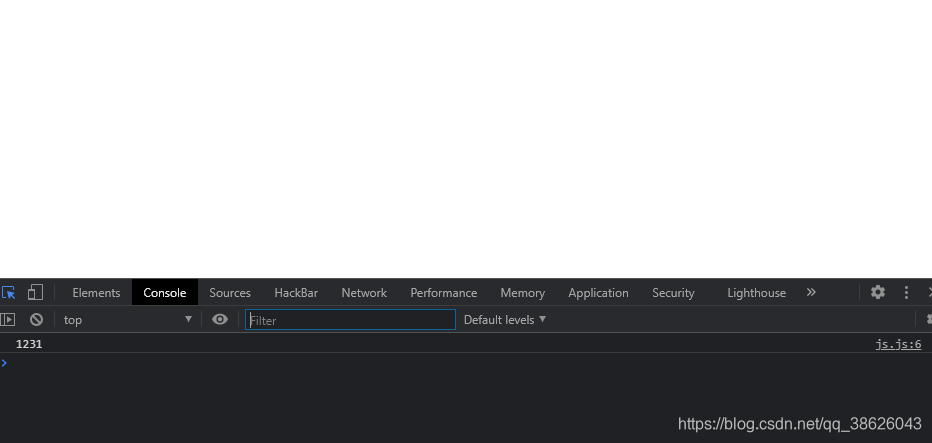Open the Memory tab

522,293
